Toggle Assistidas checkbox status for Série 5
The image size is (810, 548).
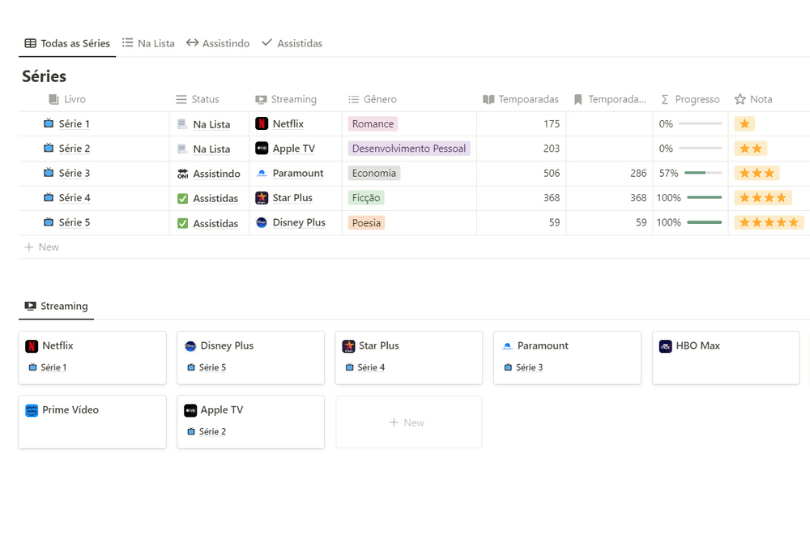(182, 223)
